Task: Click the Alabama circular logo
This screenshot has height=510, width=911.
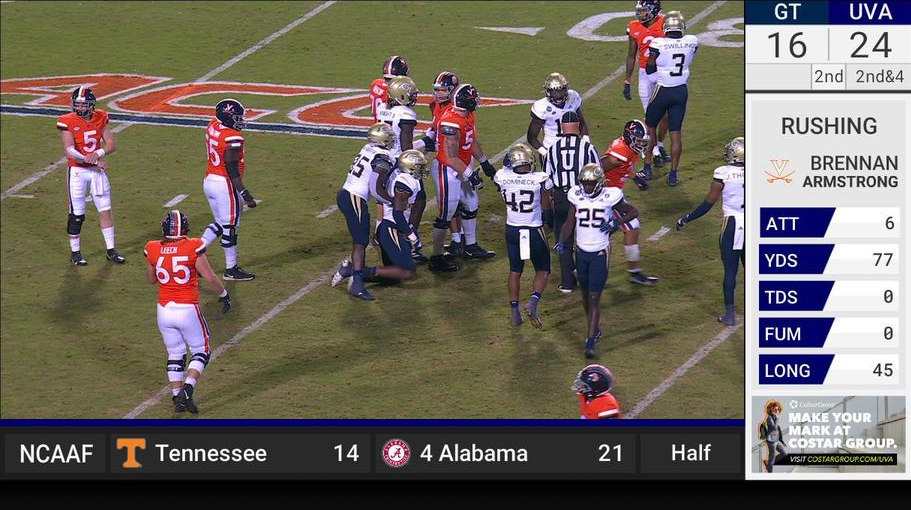Action: point(396,453)
